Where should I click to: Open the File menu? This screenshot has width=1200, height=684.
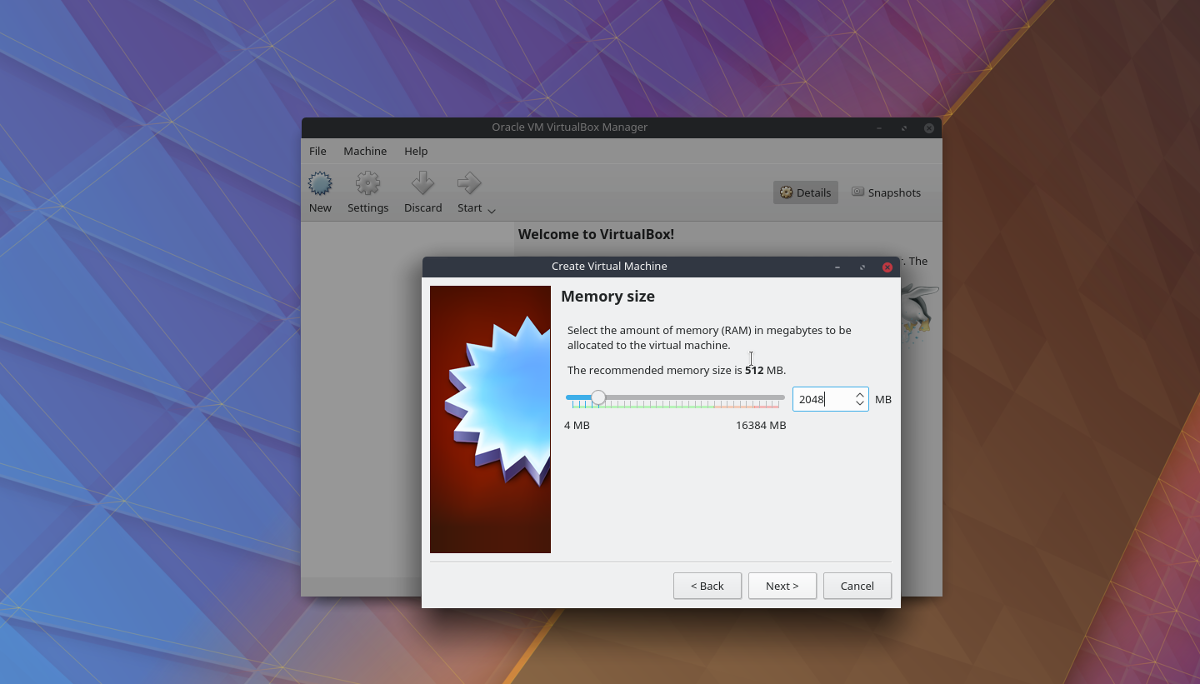(x=318, y=151)
